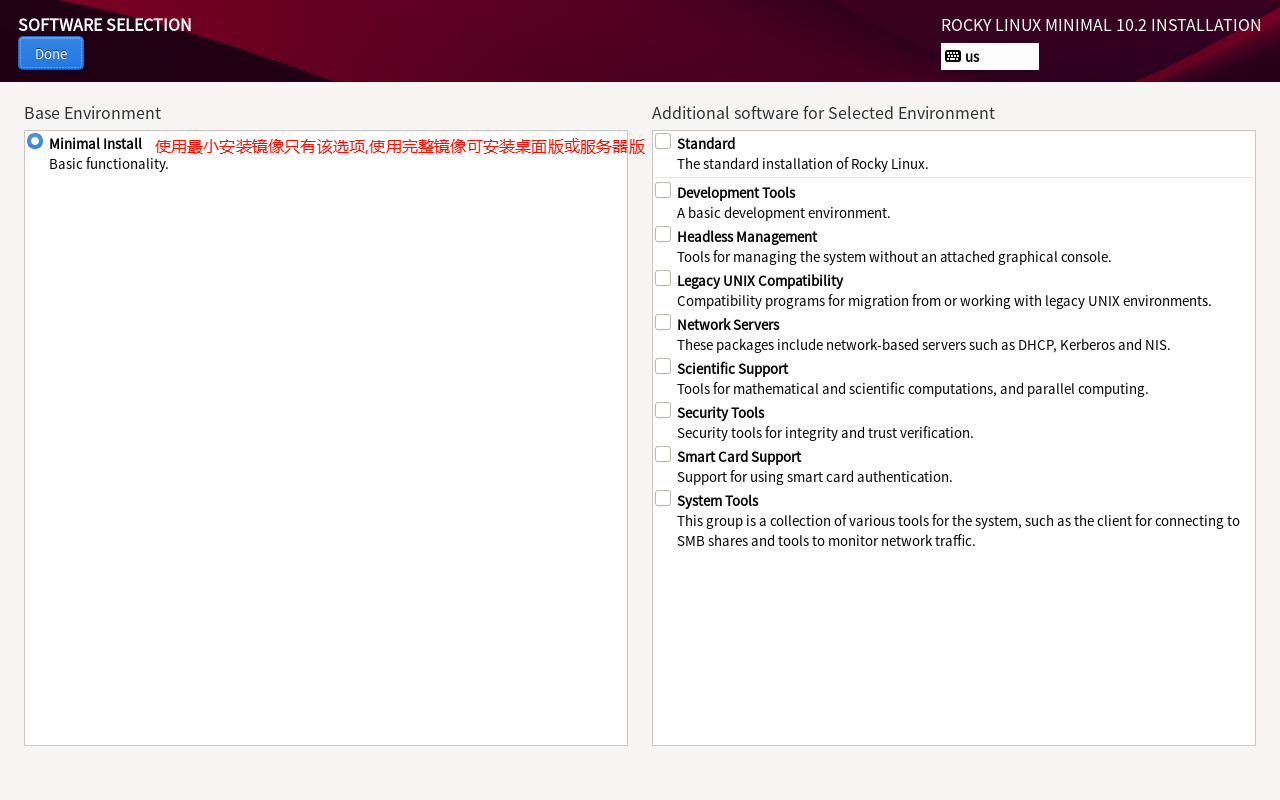Click the 'Minimal Install' label text
The height and width of the screenshot is (800, 1280).
[96, 144]
